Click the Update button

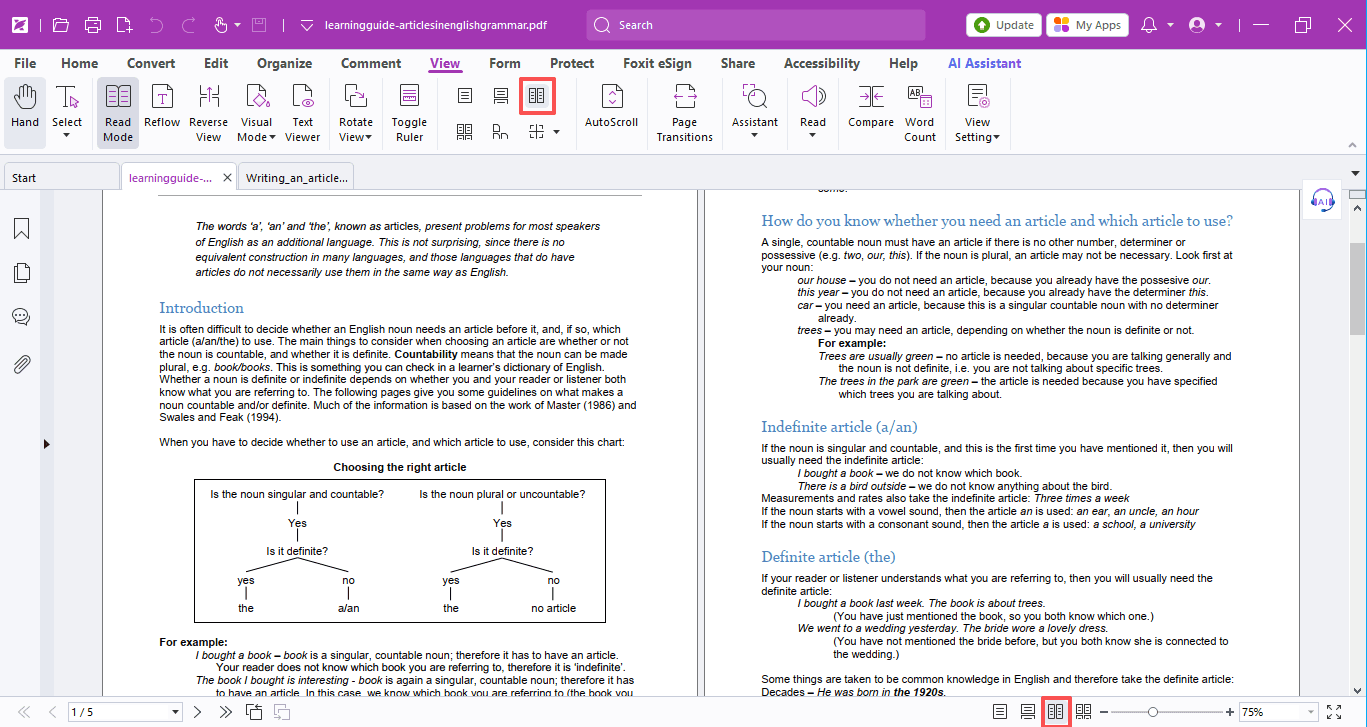coord(1004,25)
